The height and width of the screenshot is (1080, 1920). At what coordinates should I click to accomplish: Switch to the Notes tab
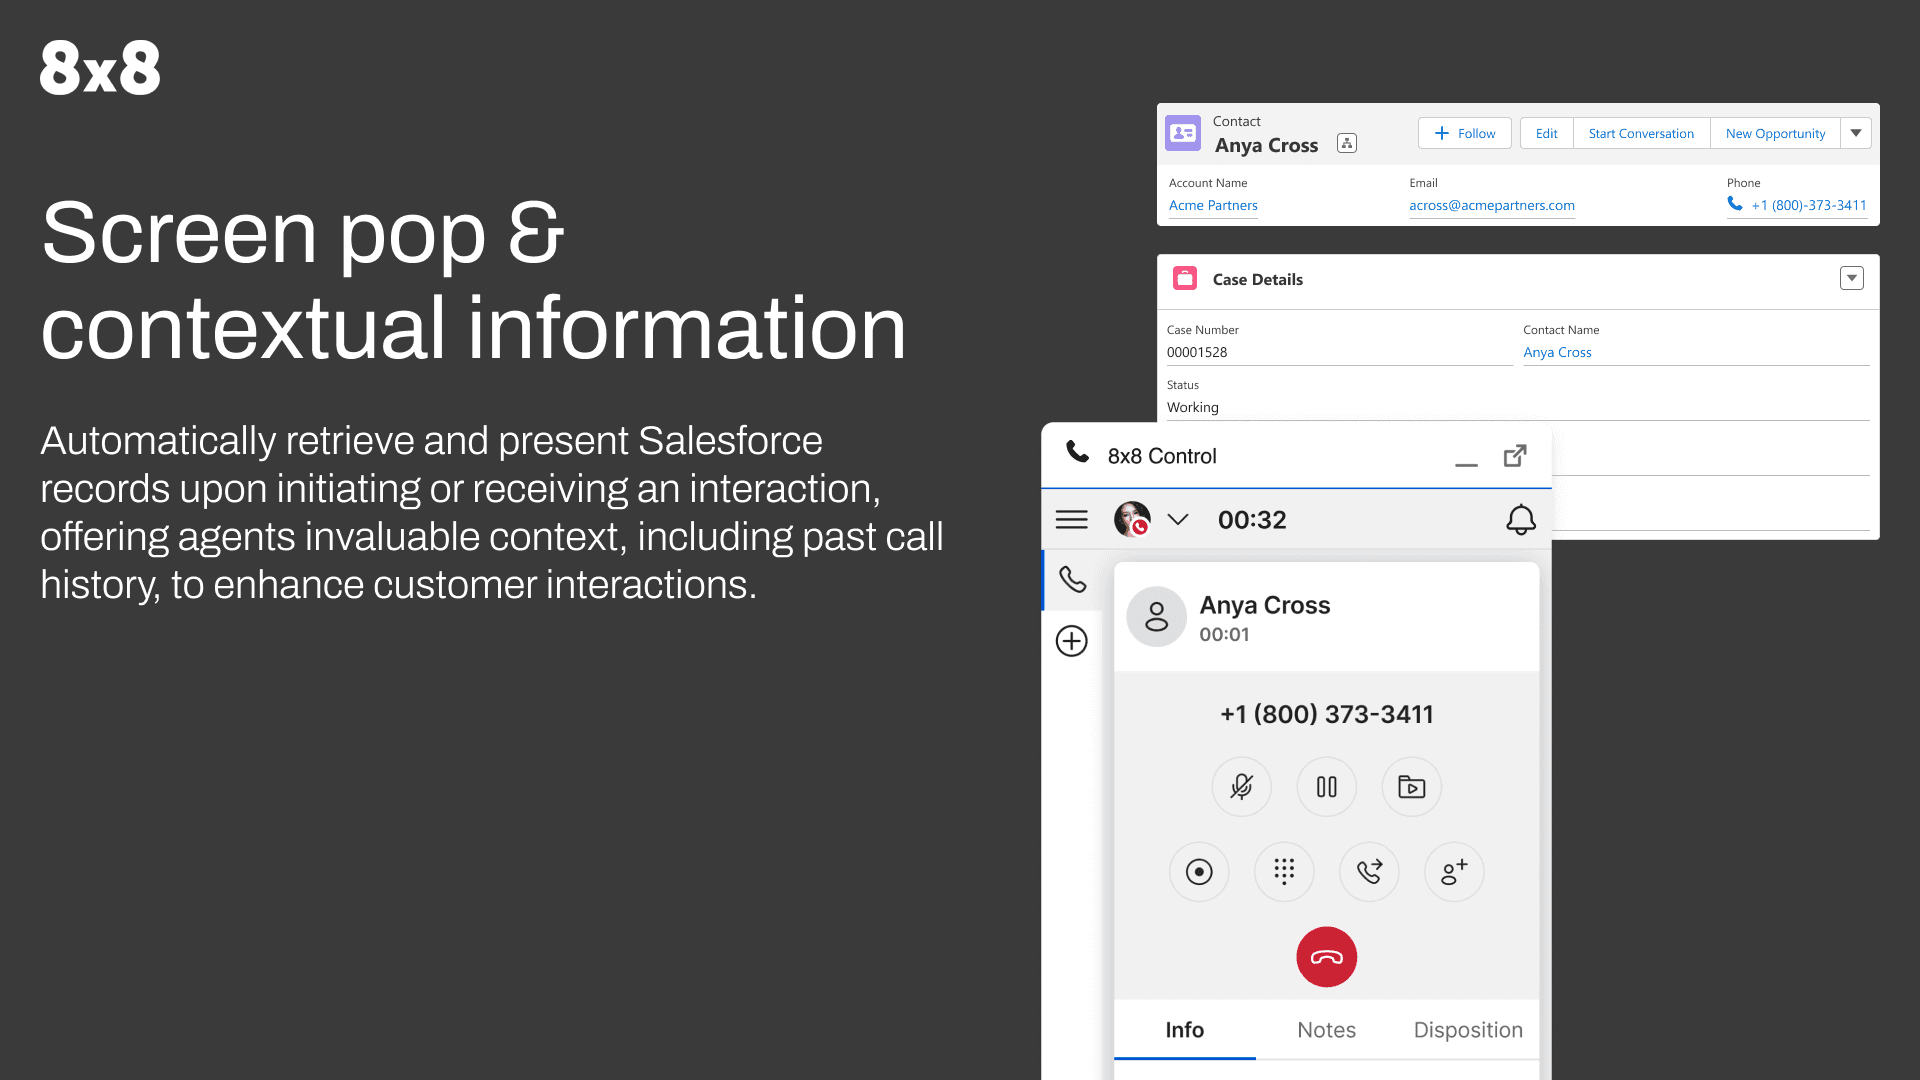click(x=1326, y=1030)
